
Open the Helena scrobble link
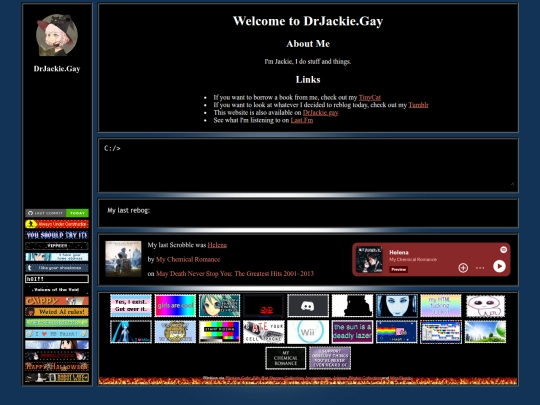pos(217,245)
